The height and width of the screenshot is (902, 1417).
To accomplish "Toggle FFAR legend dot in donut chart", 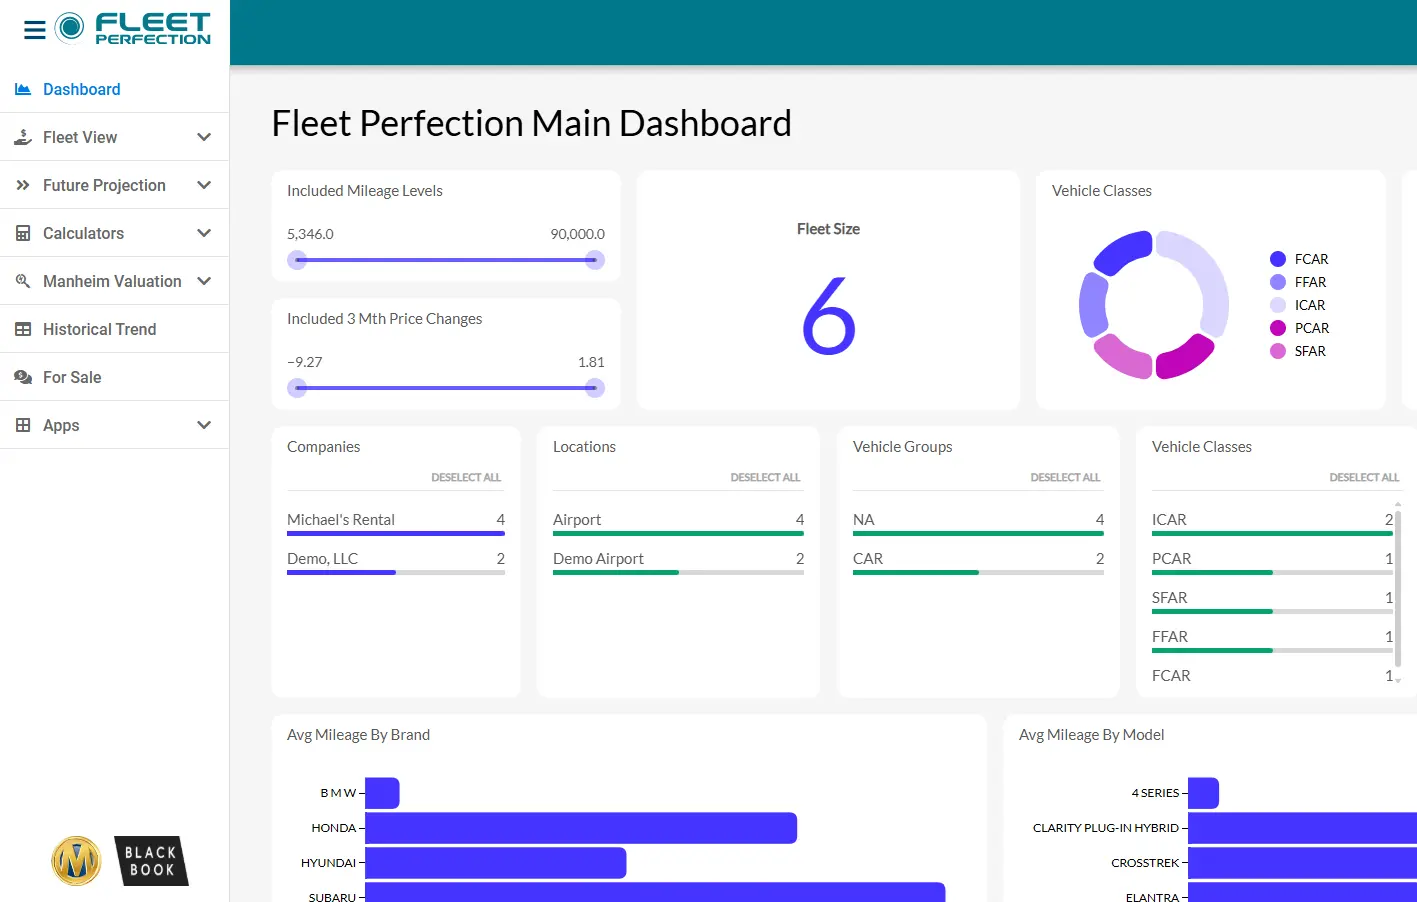I will click(1278, 282).
